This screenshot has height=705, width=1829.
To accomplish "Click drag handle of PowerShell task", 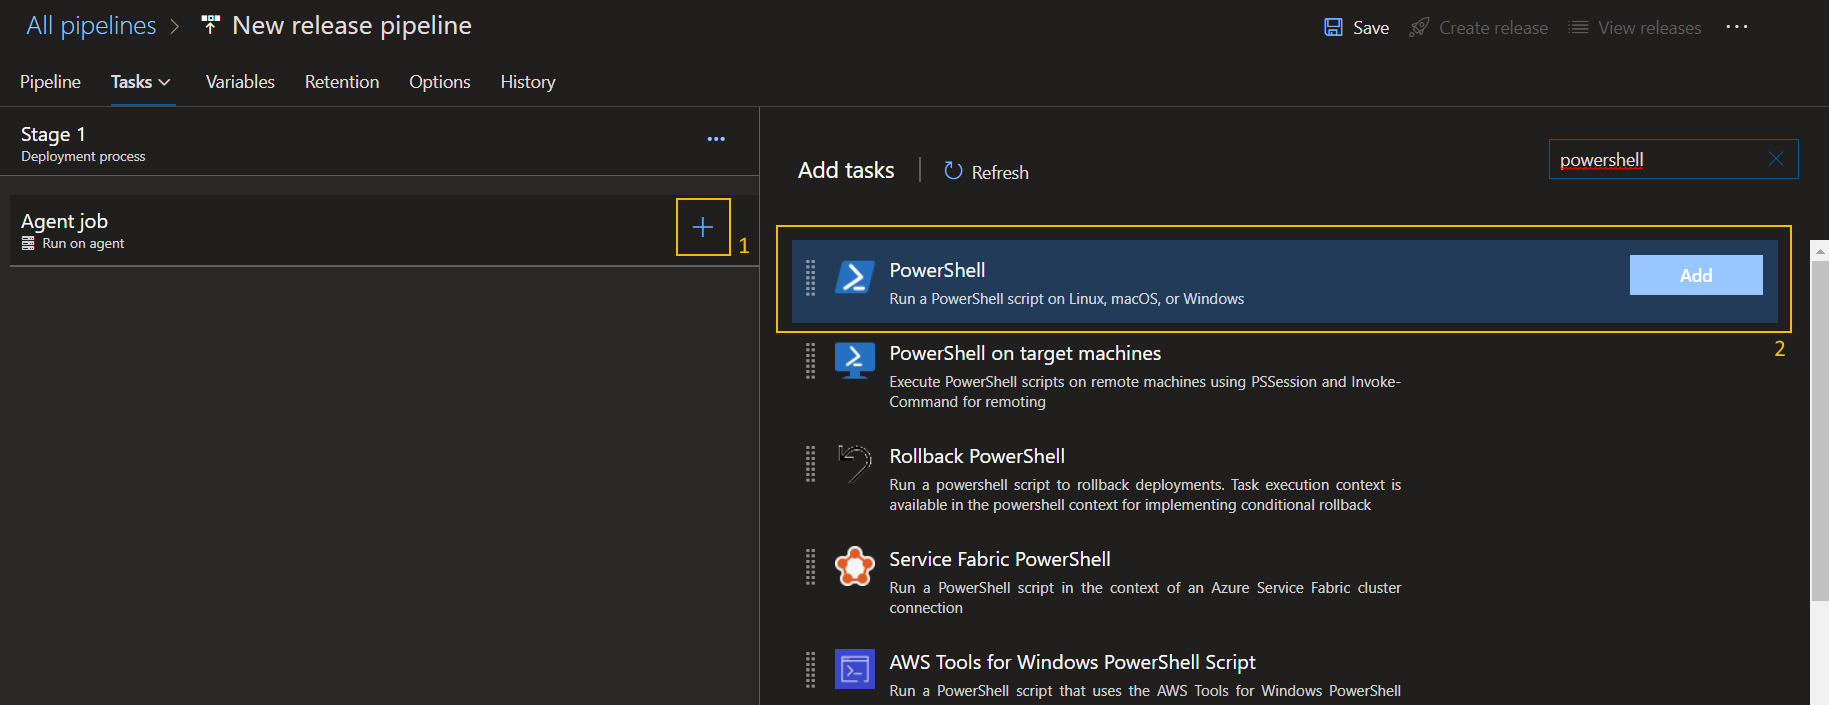I will pos(811,278).
